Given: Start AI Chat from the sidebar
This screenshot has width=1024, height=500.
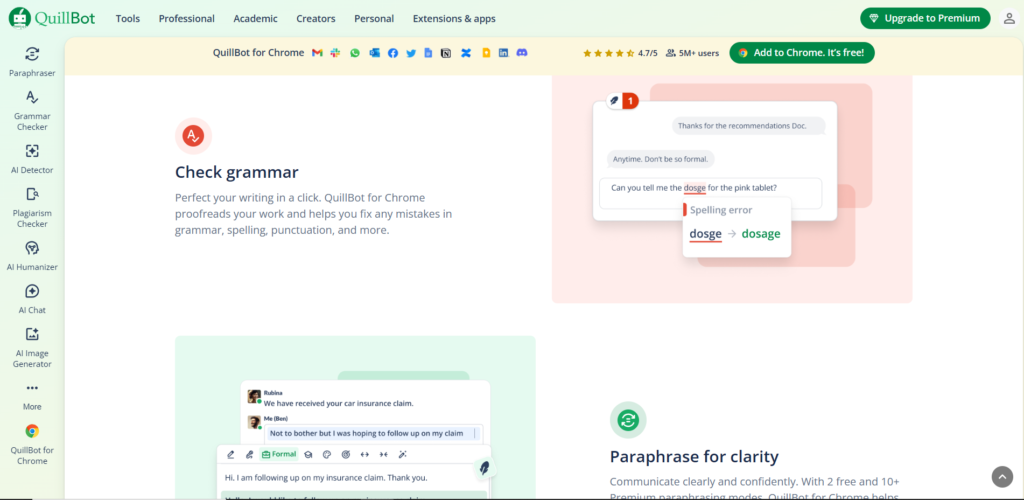Looking at the screenshot, I should (32, 292).
